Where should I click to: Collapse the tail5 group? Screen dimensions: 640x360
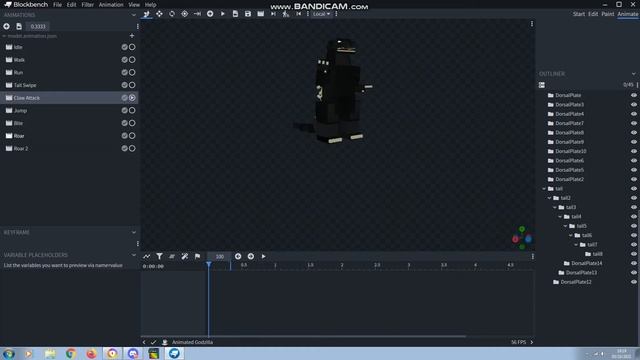coord(565,226)
